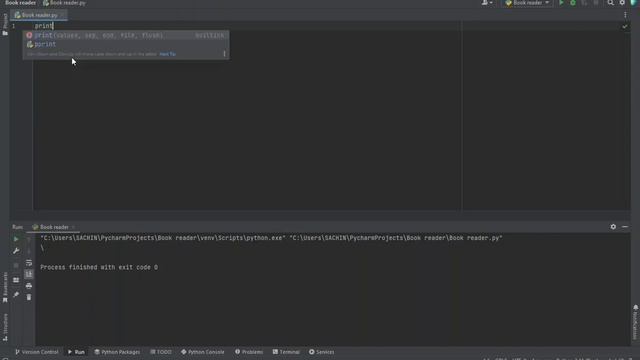
Task: Open the user account dropdown icon
Action: pyautogui.click(x=487, y=3)
